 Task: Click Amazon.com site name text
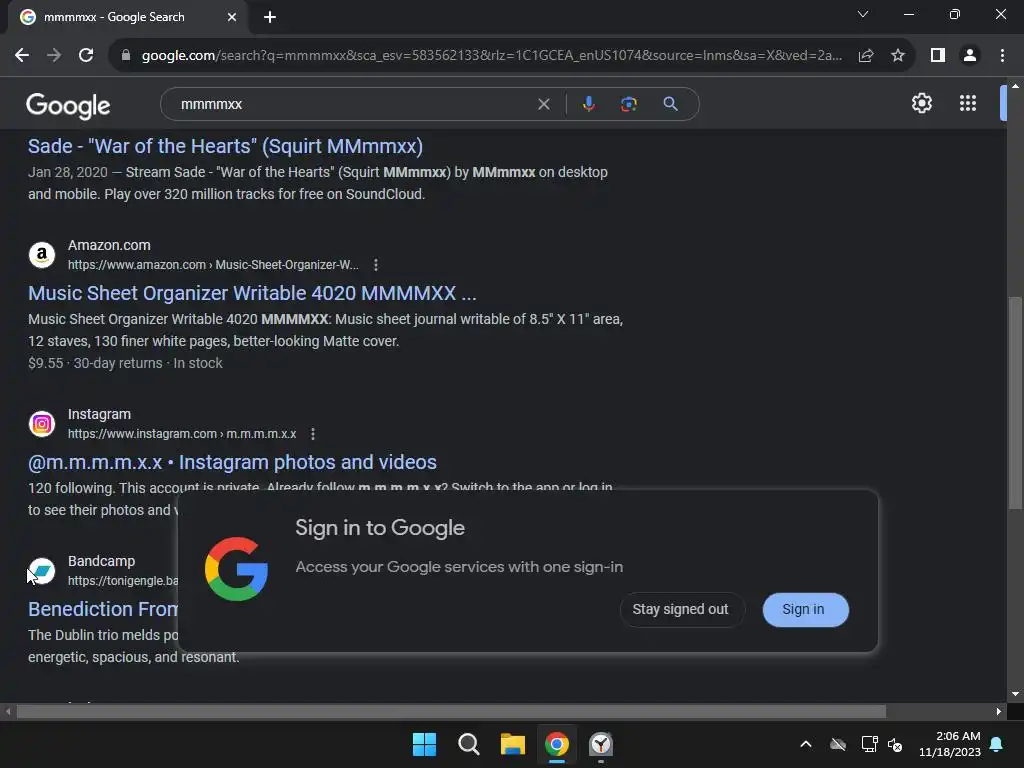109,246
